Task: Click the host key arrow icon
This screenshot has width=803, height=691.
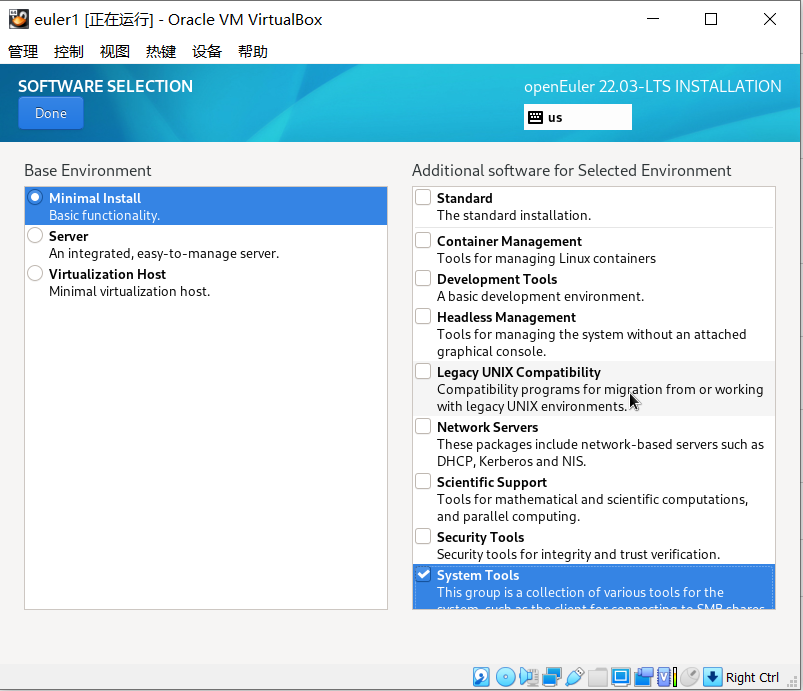Action: pos(712,677)
